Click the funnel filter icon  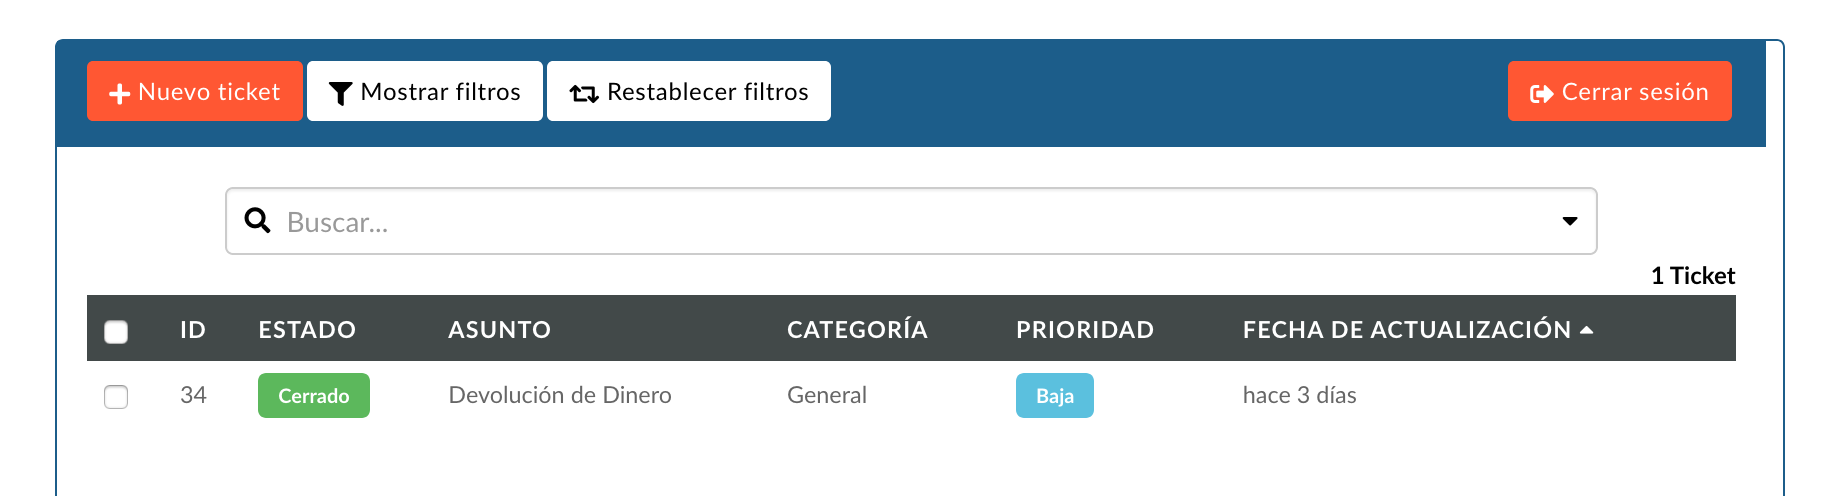[x=340, y=93]
